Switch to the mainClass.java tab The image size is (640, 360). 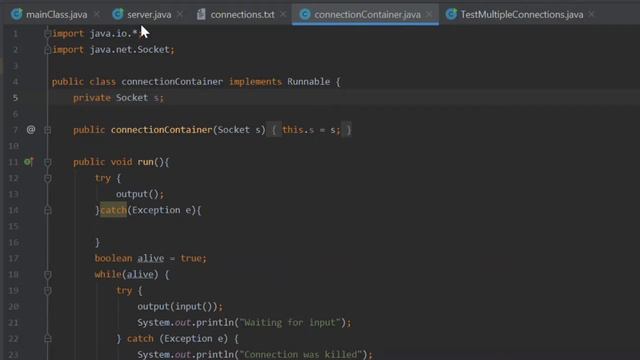point(56,15)
